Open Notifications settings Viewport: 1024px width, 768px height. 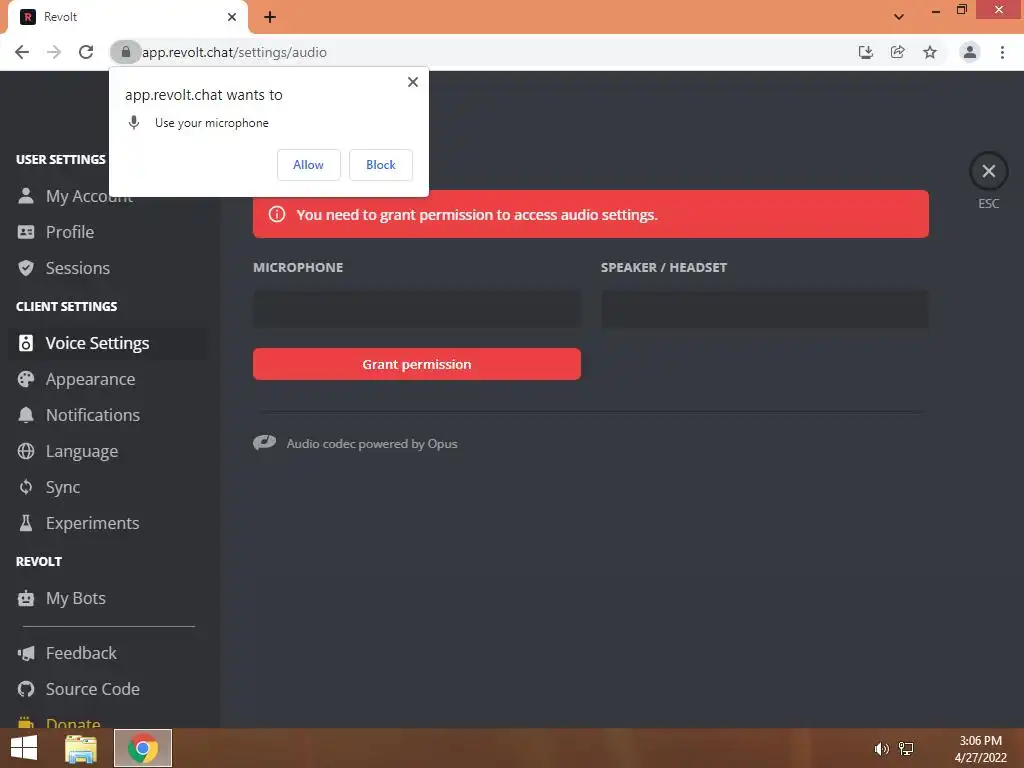coord(108,415)
